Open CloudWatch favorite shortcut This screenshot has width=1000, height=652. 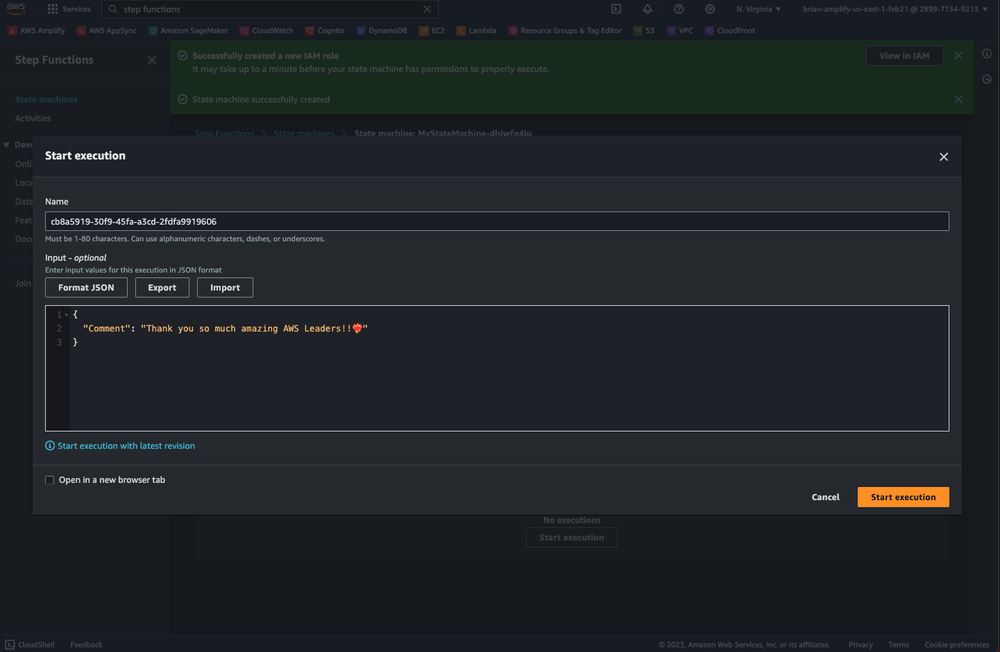tap(266, 31)
